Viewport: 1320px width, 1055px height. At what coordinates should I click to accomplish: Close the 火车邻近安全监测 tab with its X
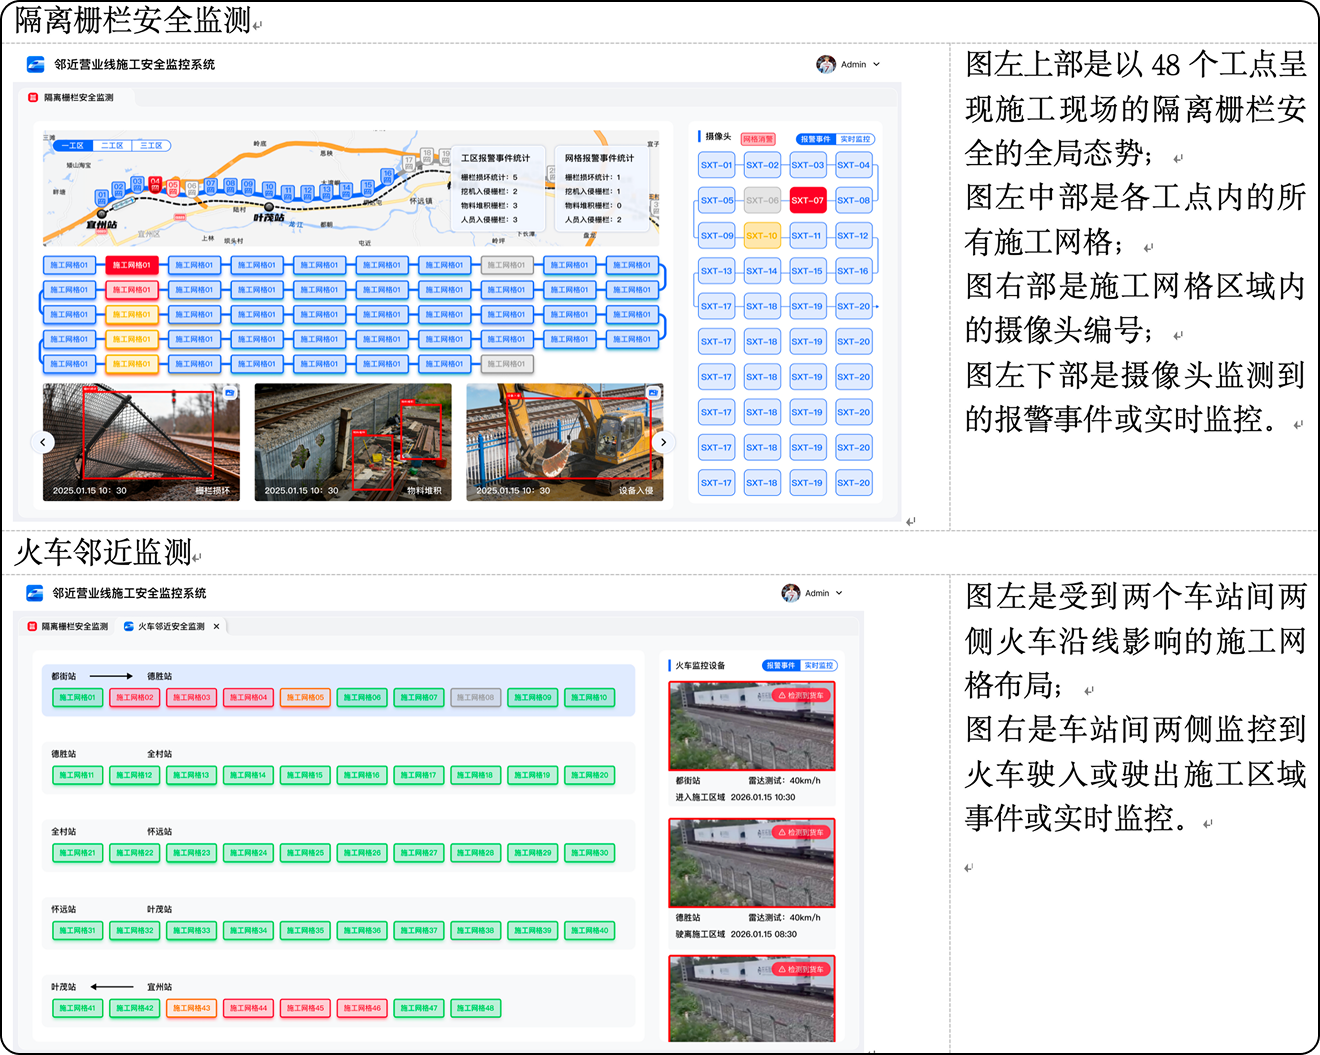(x=216, y=627)
